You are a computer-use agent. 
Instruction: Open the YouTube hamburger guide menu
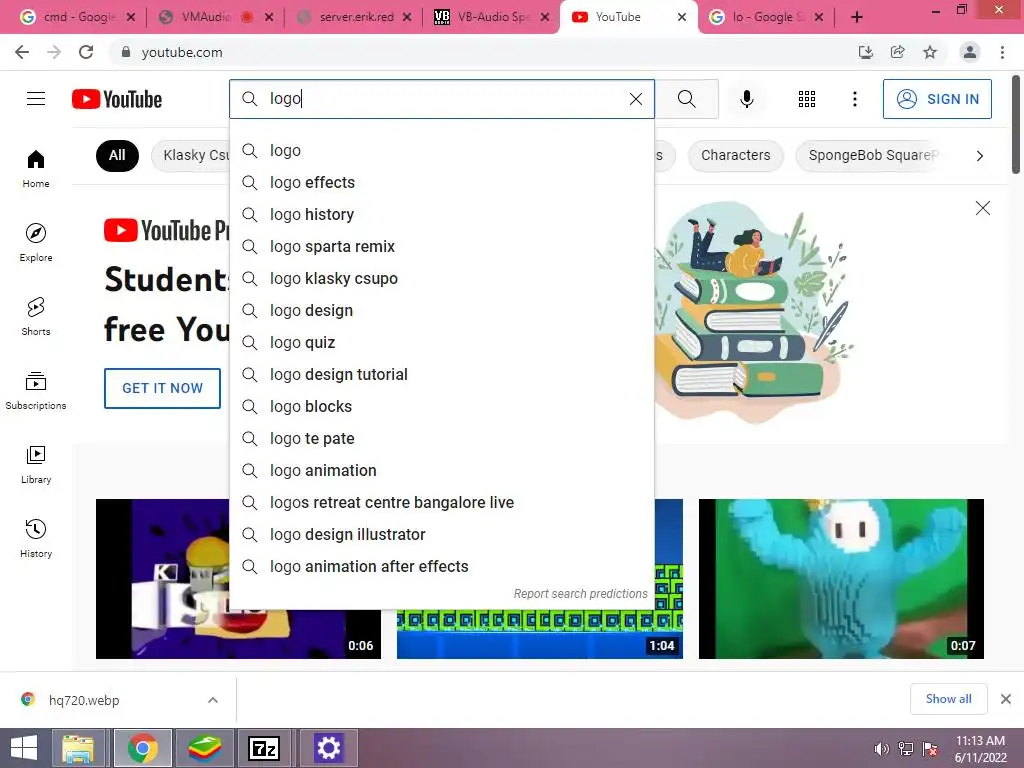click(x=36, y=99)
